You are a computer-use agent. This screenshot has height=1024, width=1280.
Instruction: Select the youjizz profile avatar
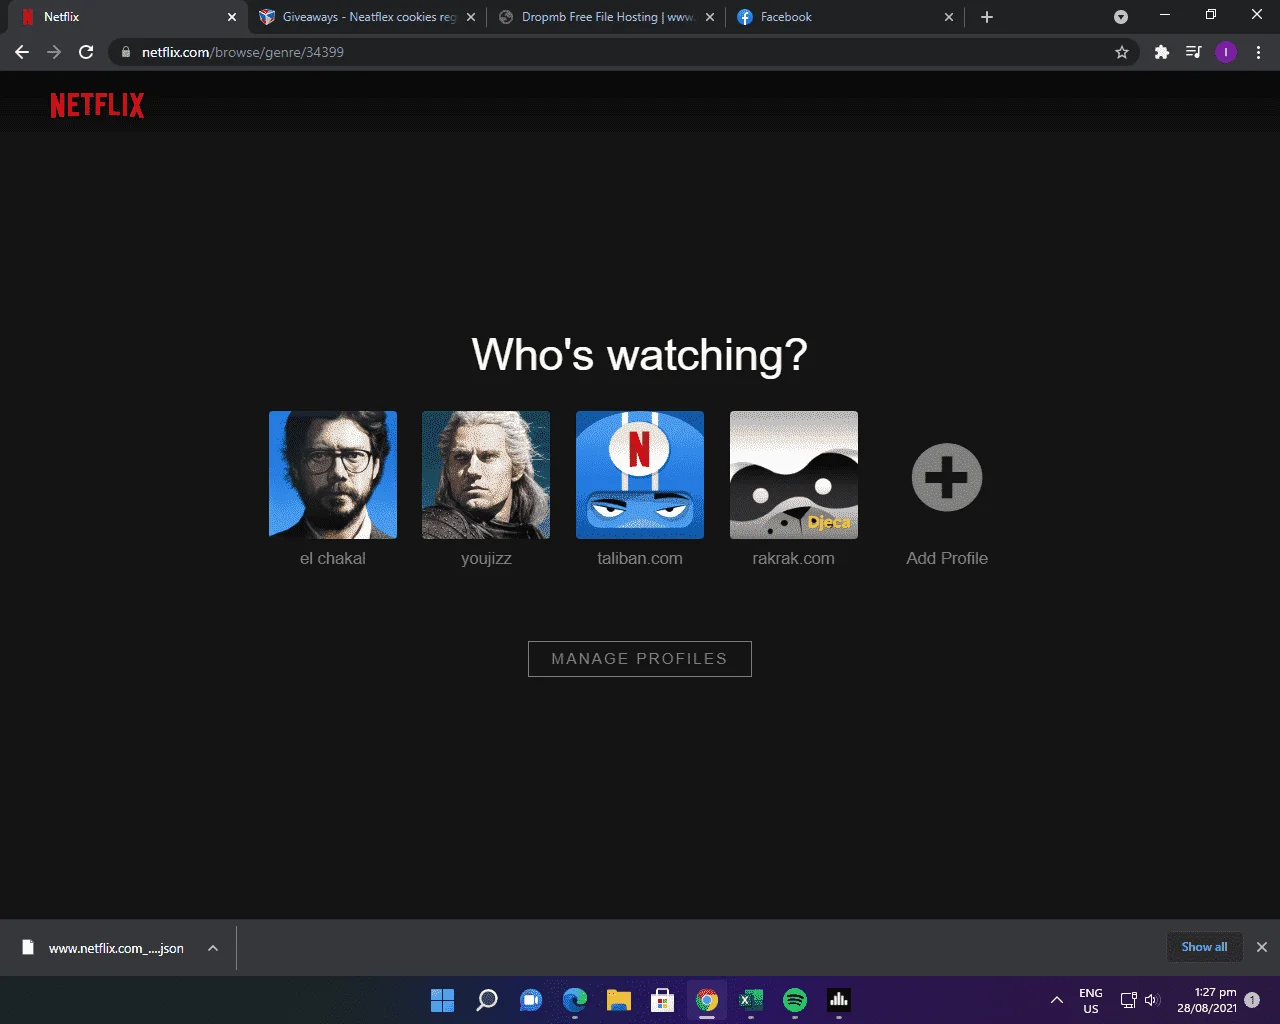(486, 475)
